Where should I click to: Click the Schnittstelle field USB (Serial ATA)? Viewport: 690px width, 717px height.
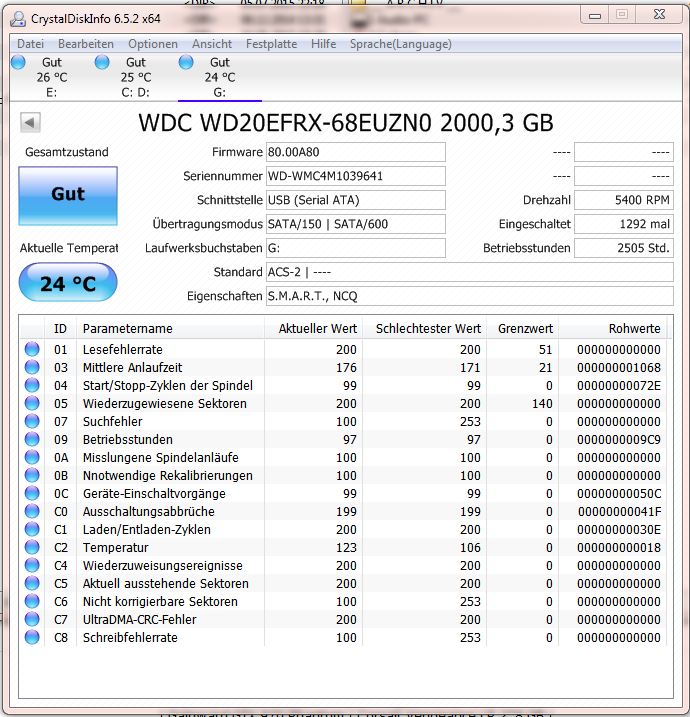(x=356, y=200)
